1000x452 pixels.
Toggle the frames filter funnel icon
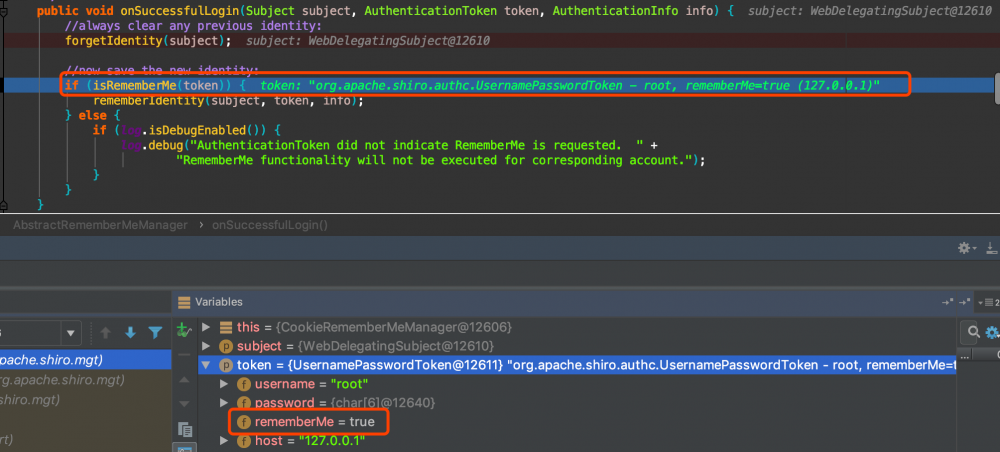click(155, 333)
